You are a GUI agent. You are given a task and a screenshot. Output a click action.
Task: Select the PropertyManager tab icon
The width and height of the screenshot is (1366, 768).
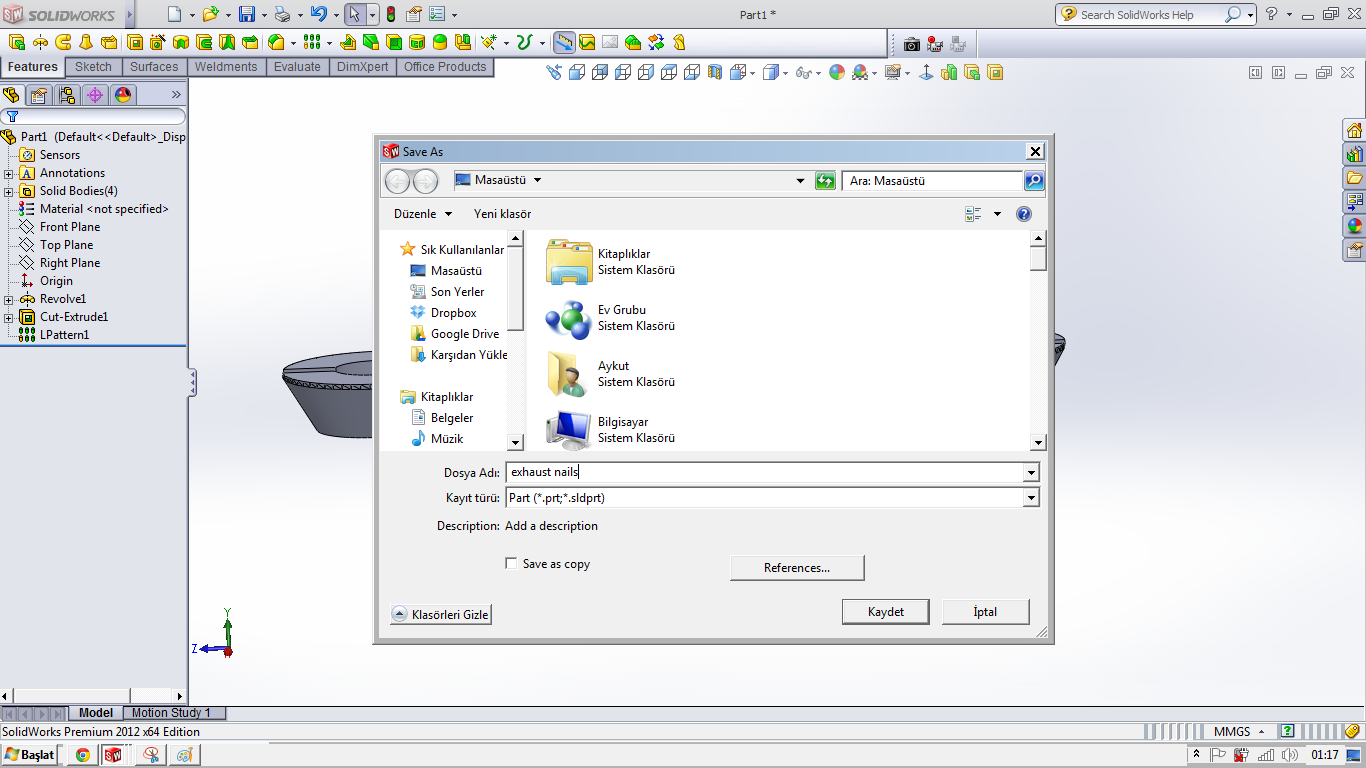pos(39,95)
